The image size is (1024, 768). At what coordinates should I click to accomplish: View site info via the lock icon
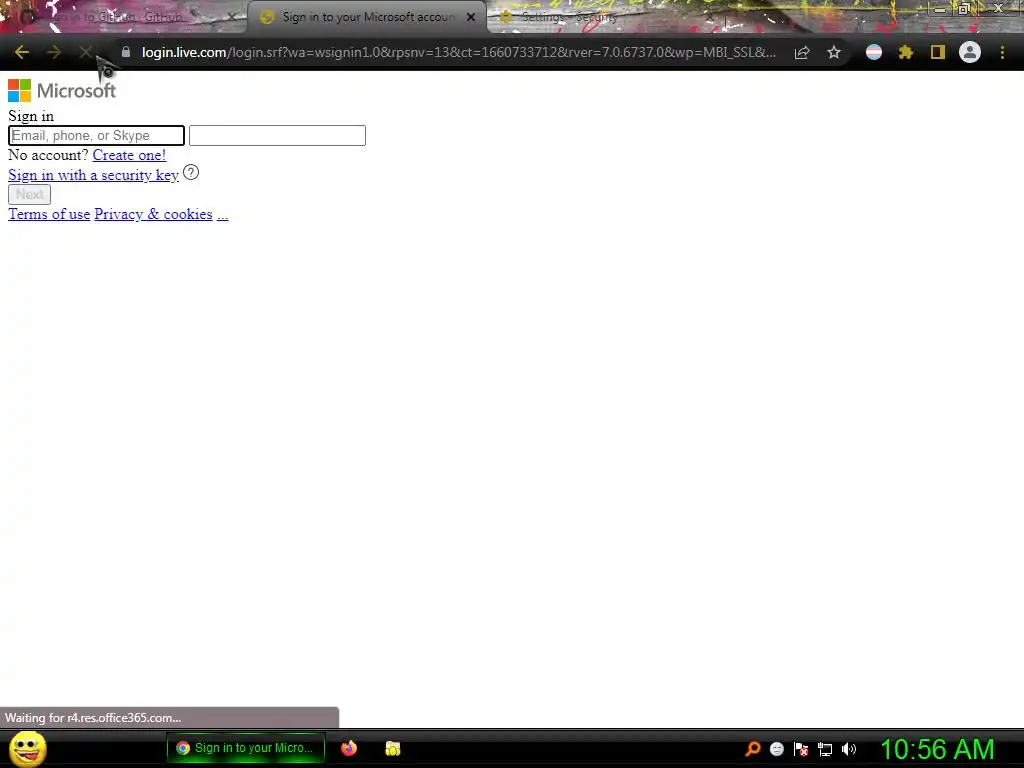(x=126, y=52)
